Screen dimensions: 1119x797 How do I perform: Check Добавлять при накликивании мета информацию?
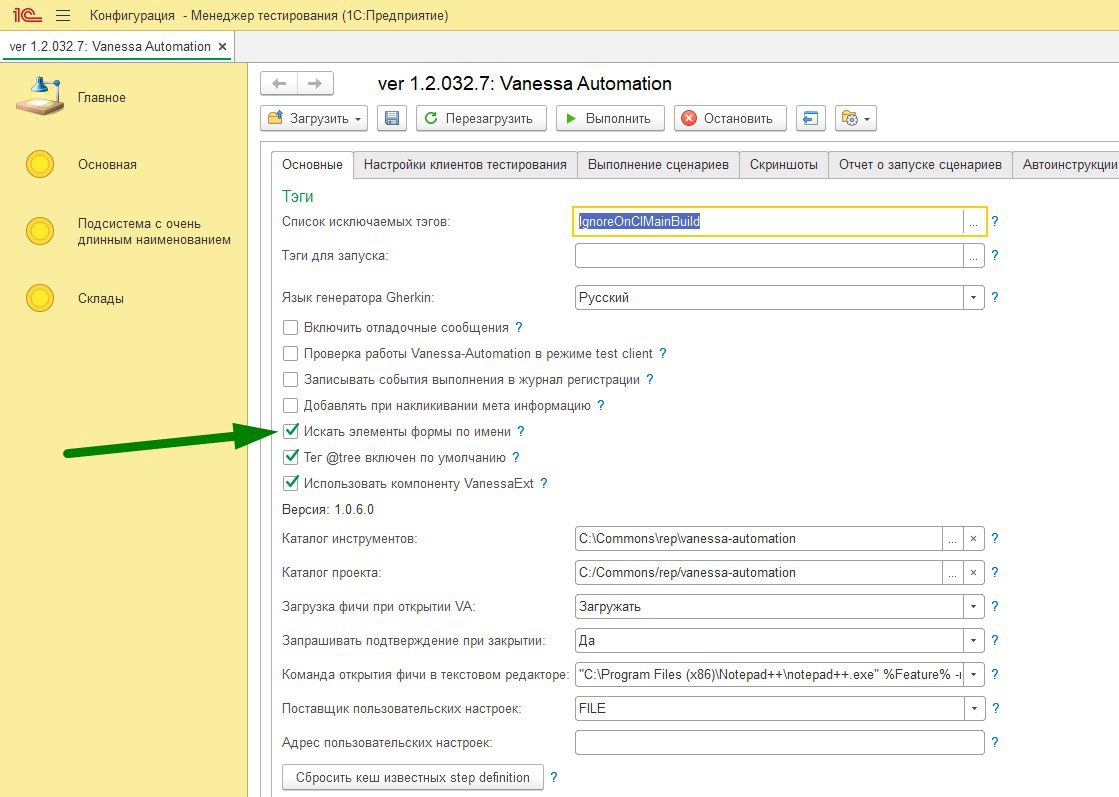pos(290,405)
